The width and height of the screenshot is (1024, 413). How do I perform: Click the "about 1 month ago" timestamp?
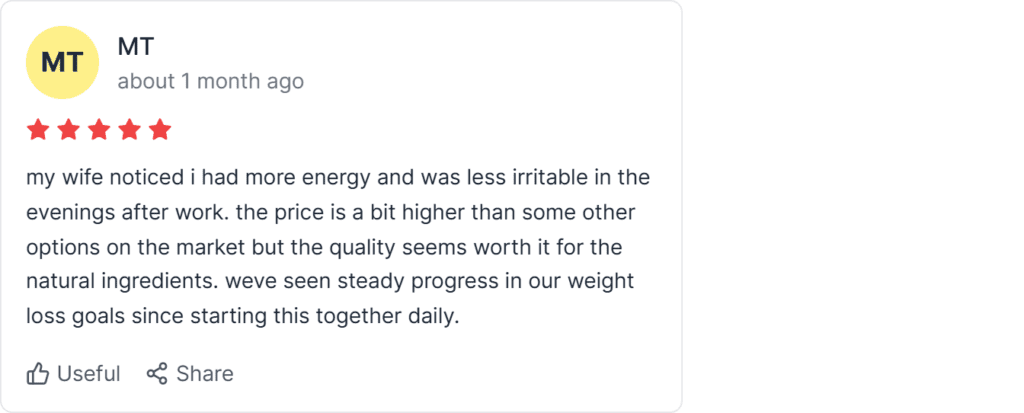[x=210, y=81]
